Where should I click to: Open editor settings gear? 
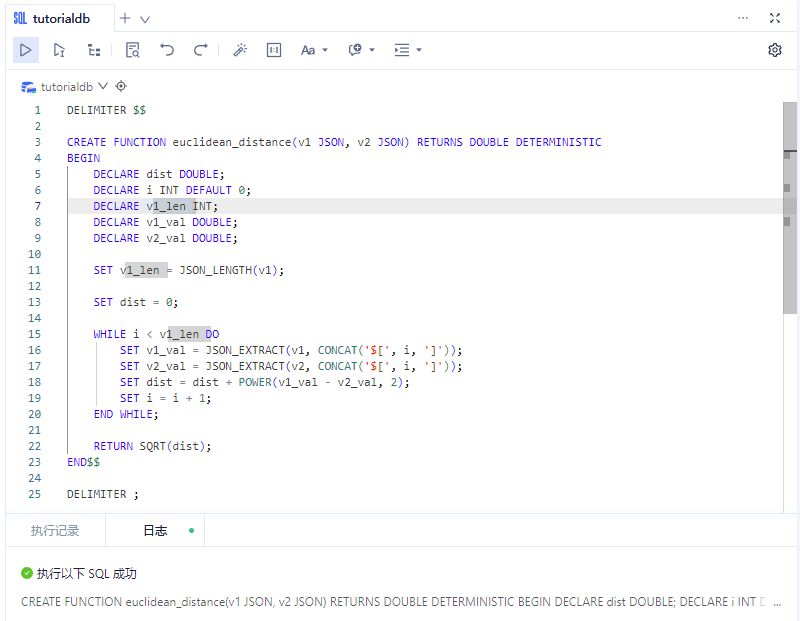[x=774, y=50]
